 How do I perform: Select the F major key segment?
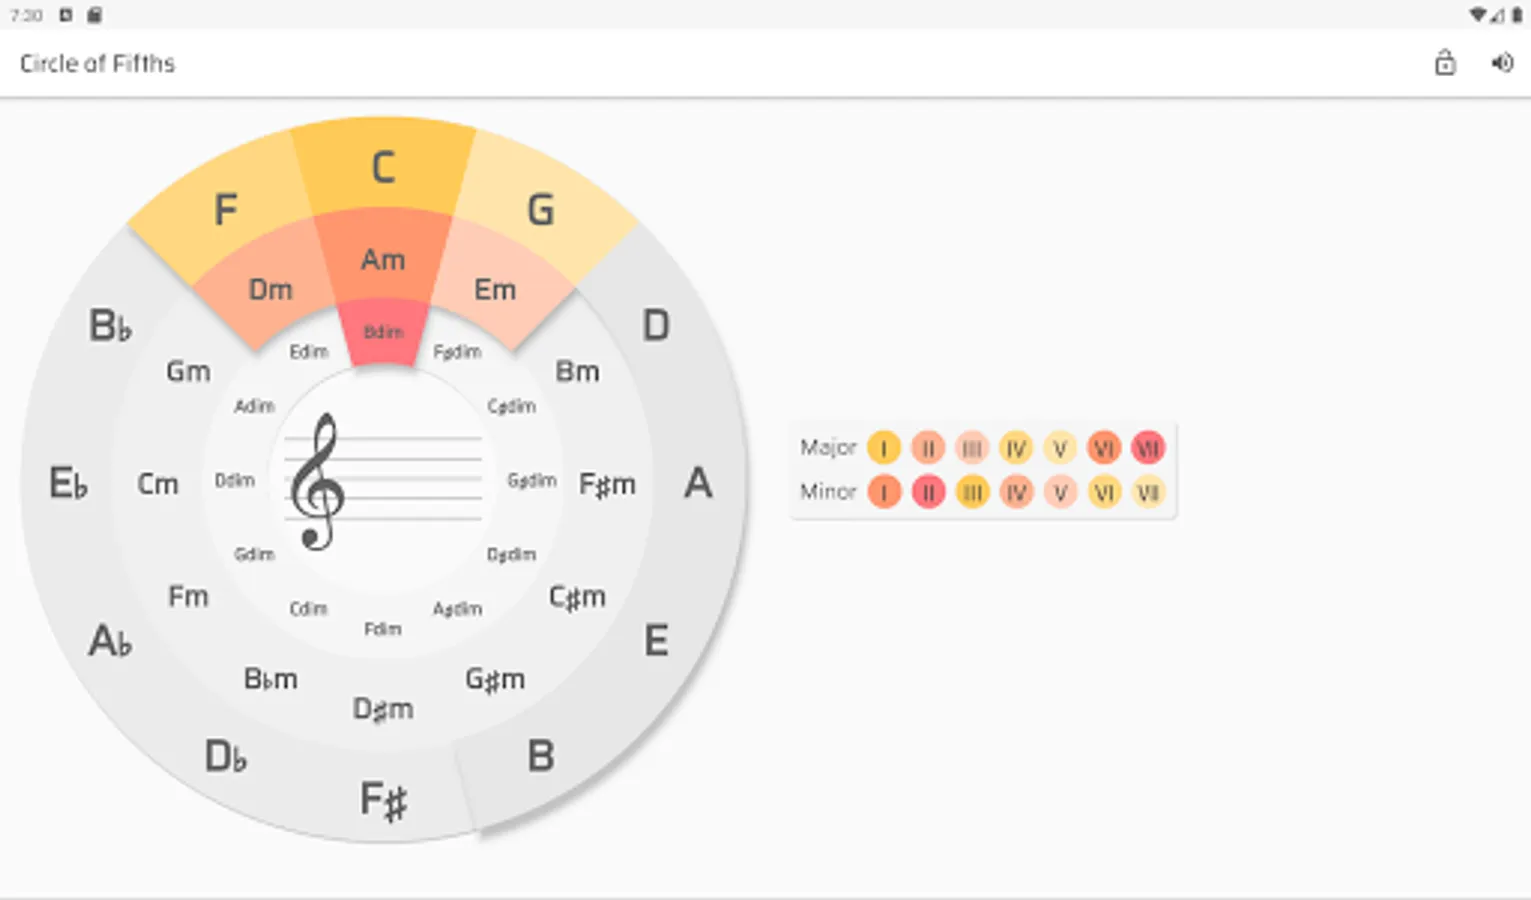pyautogui.click(x=226, y=210)
